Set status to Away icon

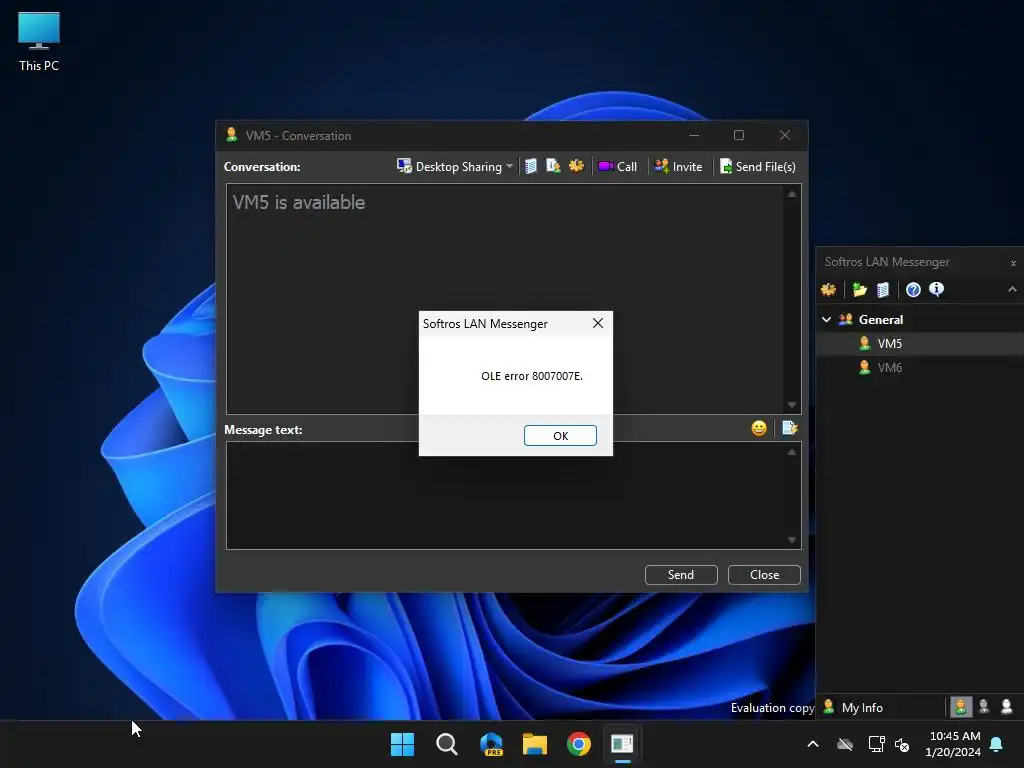[1006, 707]
